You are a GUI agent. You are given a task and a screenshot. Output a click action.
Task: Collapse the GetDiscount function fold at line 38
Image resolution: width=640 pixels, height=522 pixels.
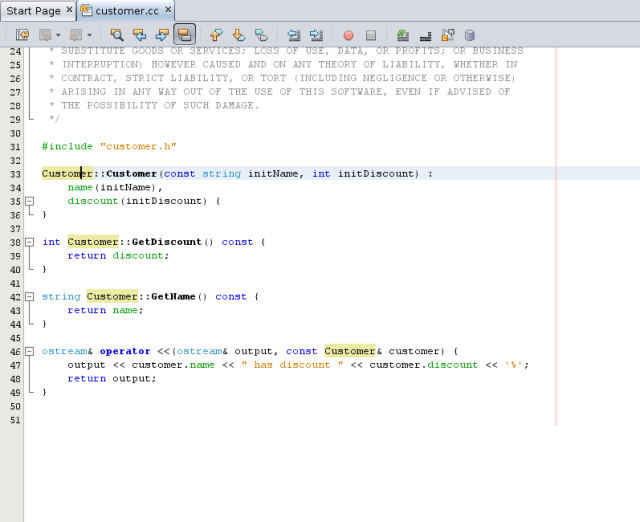pyautogui.click(x=29, y=242)
